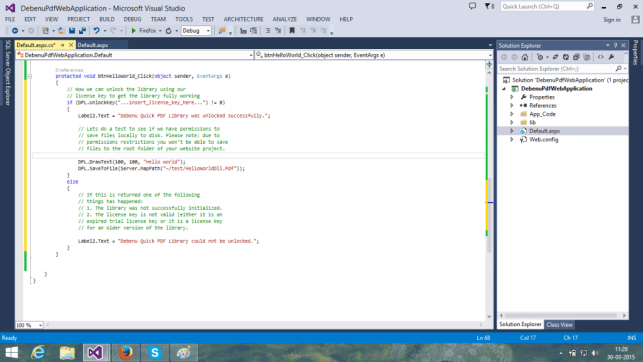The height and width of the screenshot is (362, 643).
Task: Toggle auto-hide pin of Solution Explorer
Action: tap(616, 45)
